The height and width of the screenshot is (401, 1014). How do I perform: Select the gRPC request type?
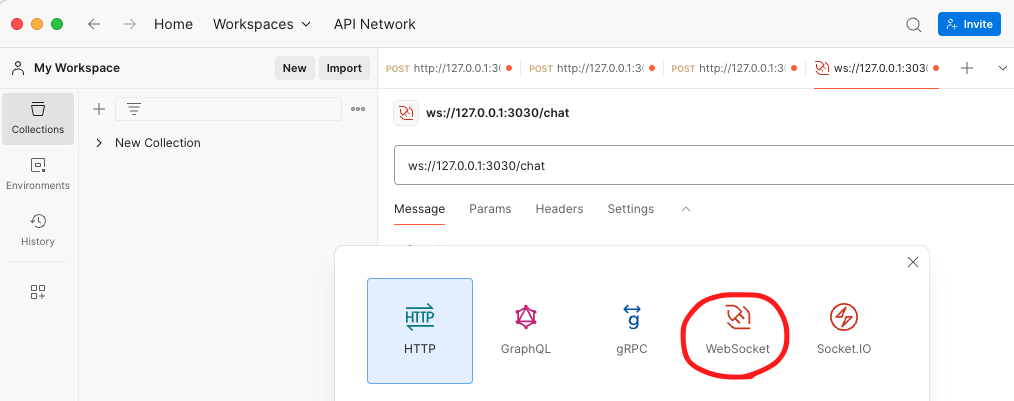pyautogui.click(x=632, y=331)
